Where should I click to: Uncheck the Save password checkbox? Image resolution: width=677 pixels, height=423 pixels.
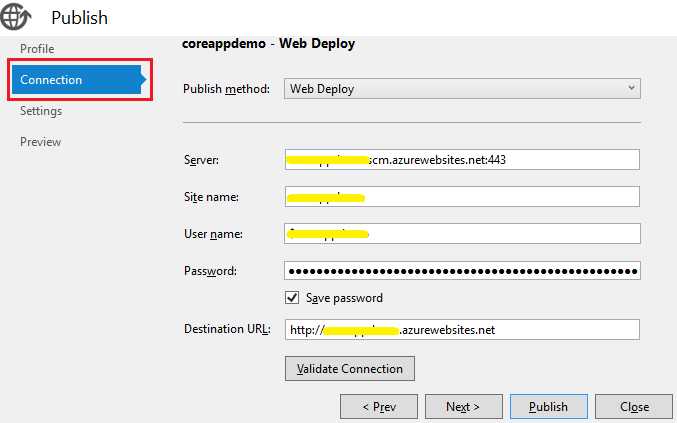(x=292, y=297)
